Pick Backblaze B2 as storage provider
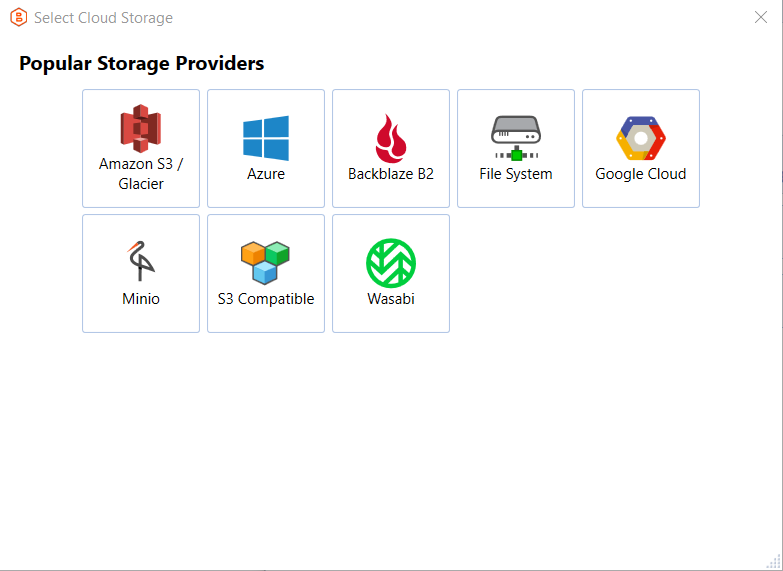 tap(391, 148)
